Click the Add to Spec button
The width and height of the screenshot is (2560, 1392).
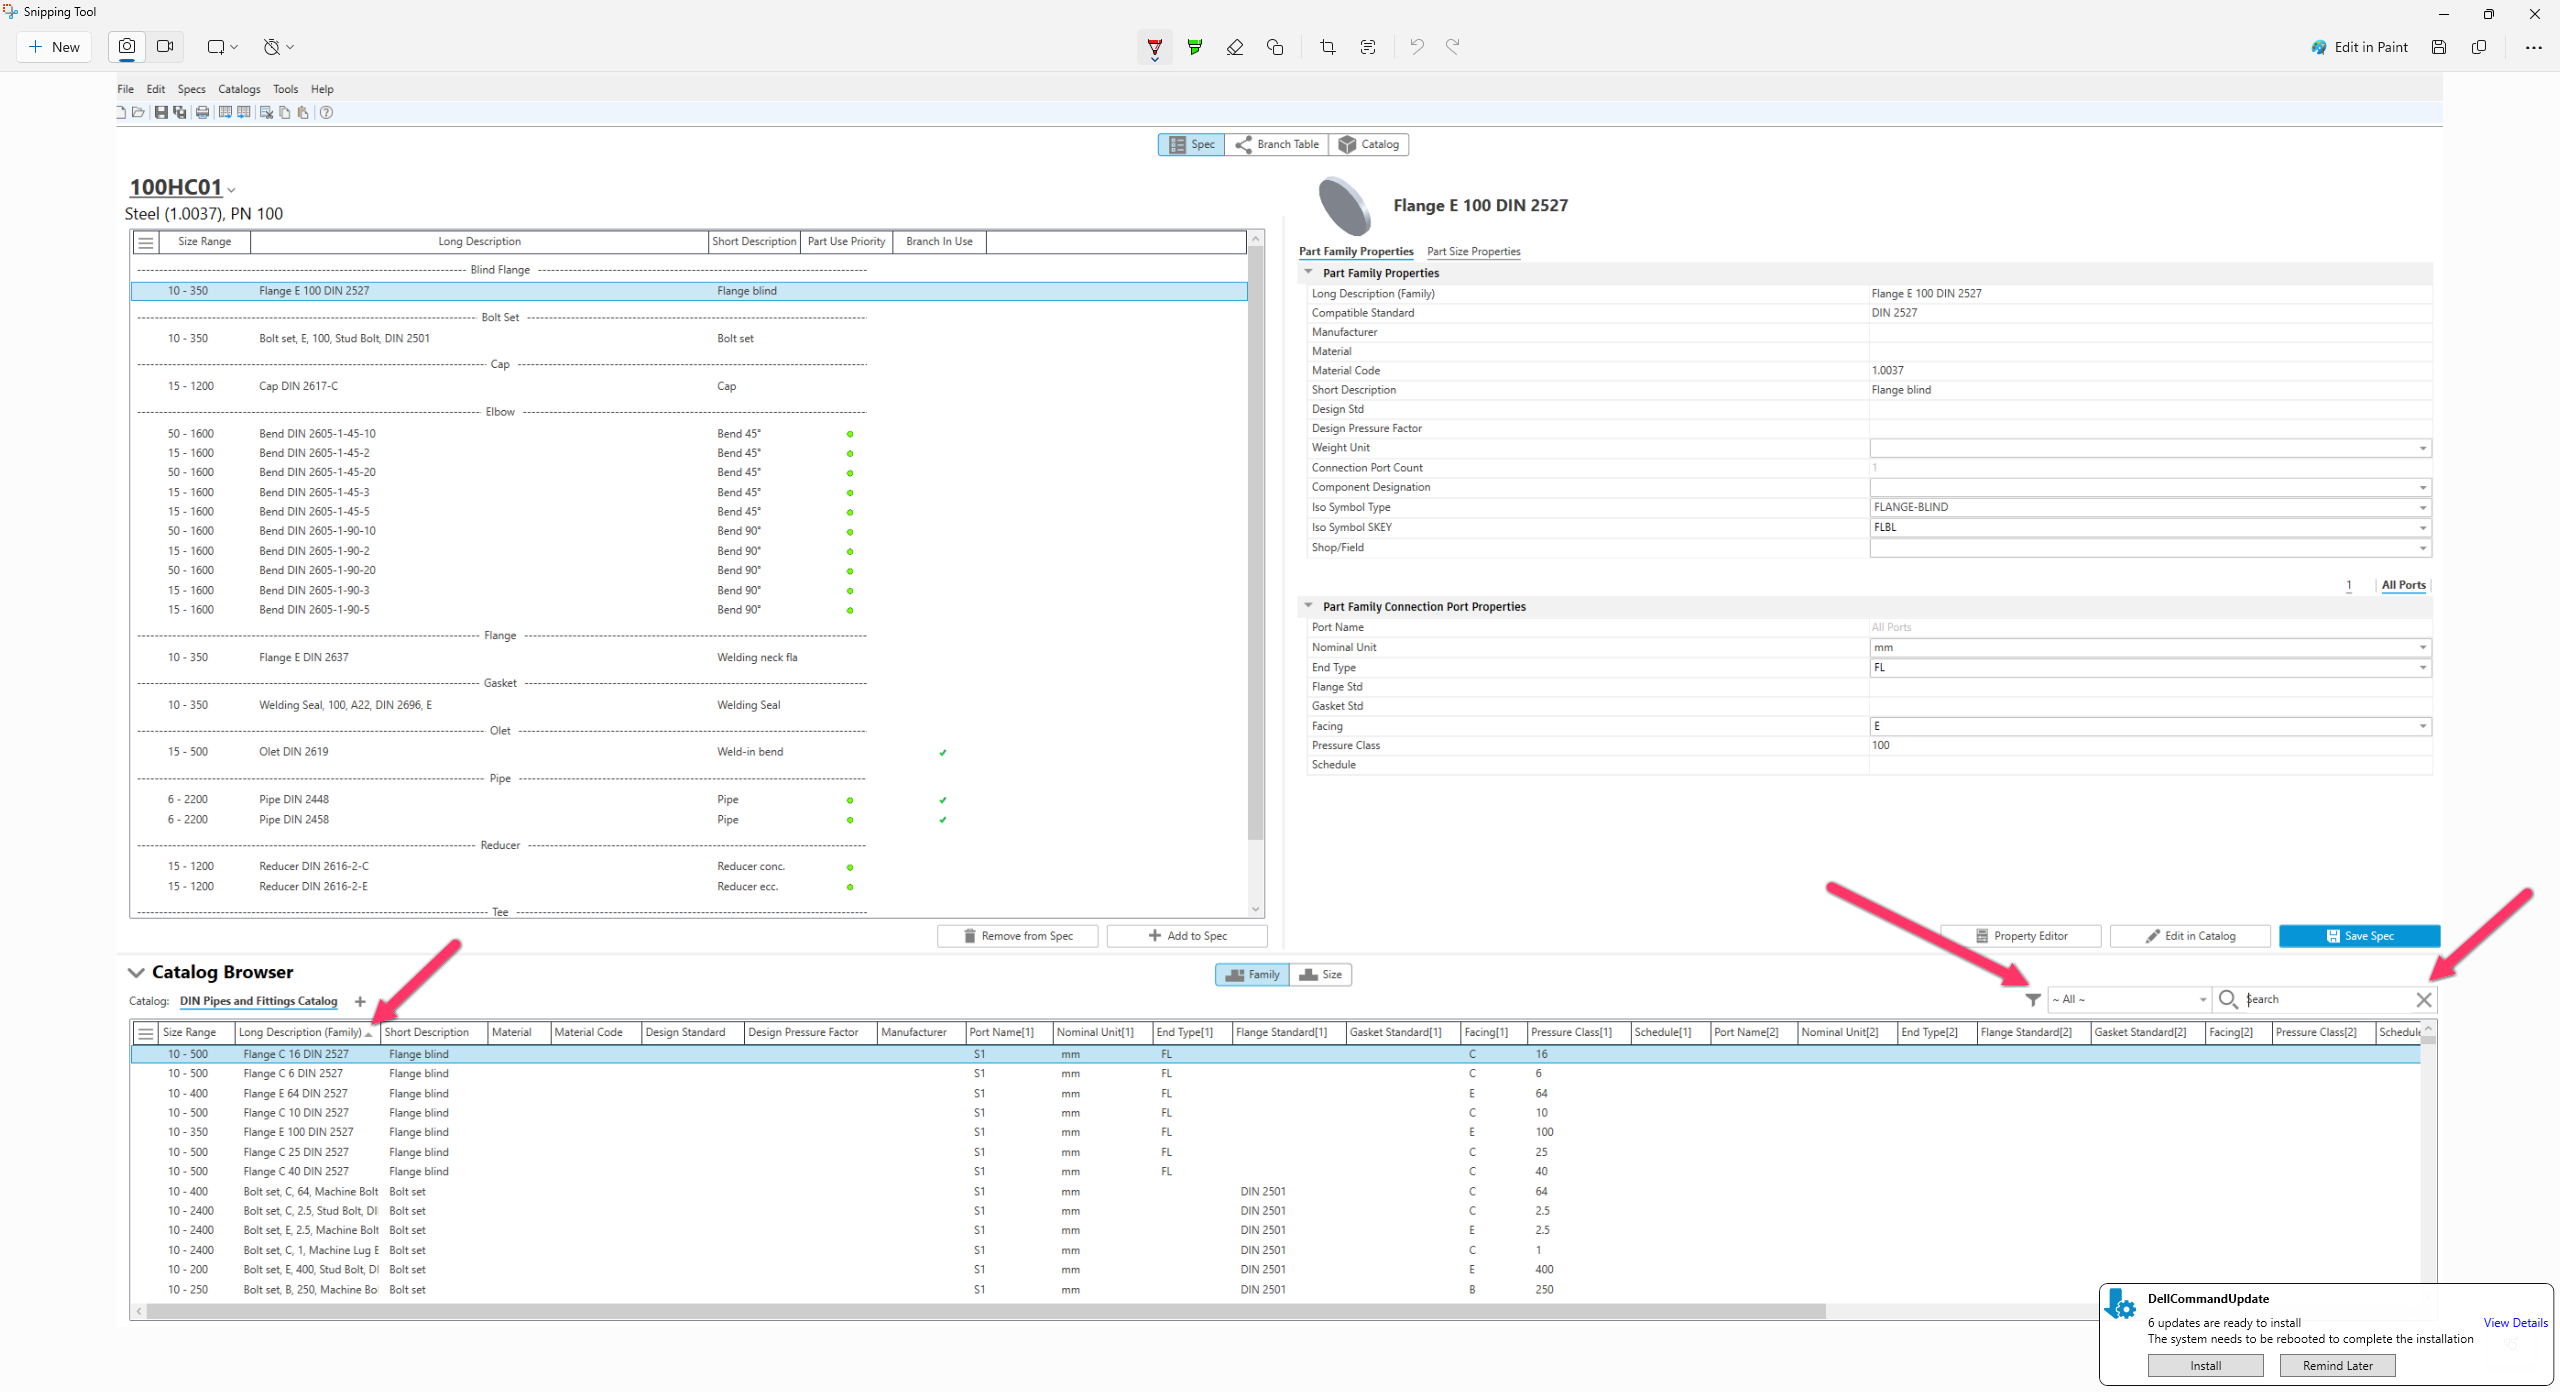[1187, 936]
